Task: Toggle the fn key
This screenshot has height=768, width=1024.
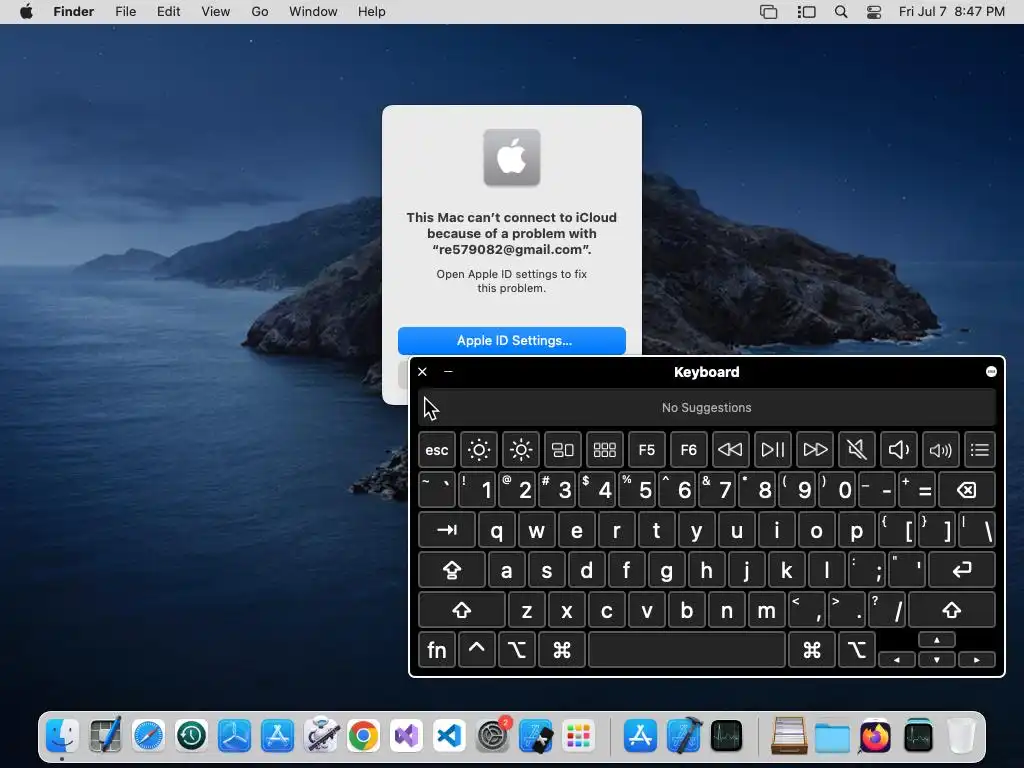Action: (x=436, y=650)
